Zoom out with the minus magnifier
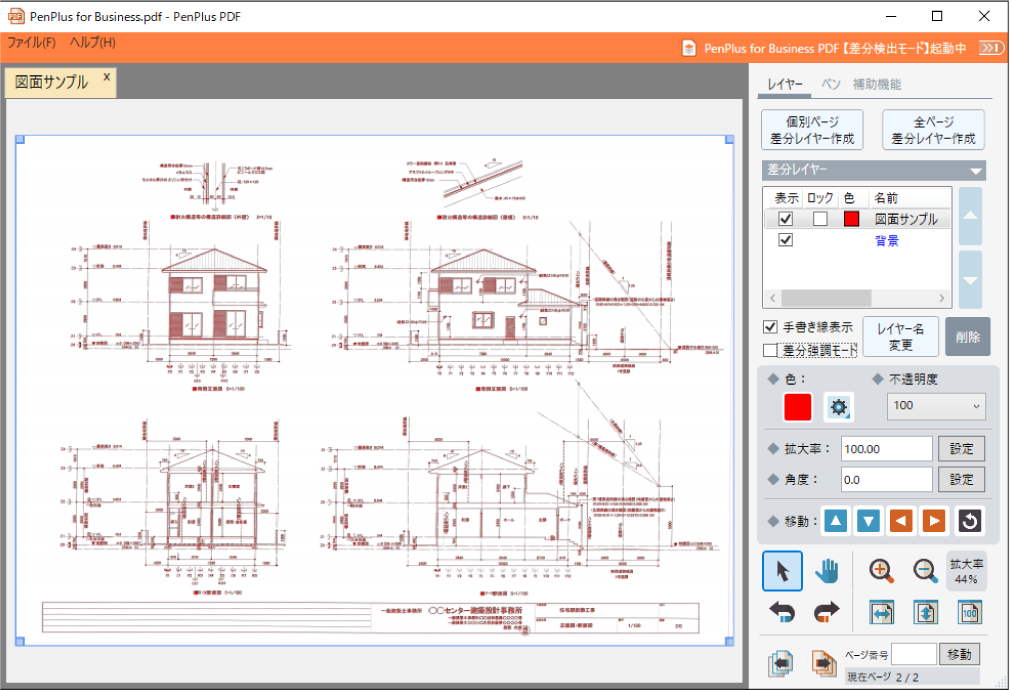 (926, 571)
